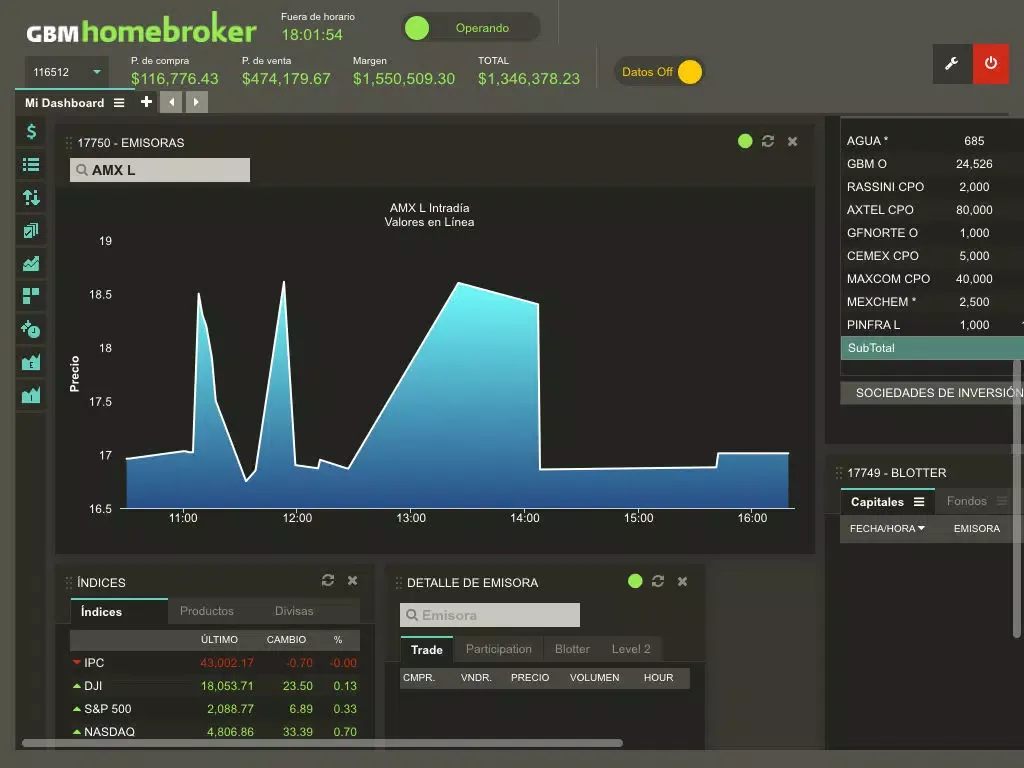Click the Índices panel drag handle
The image size is (1024, 768).
(69, 583)
